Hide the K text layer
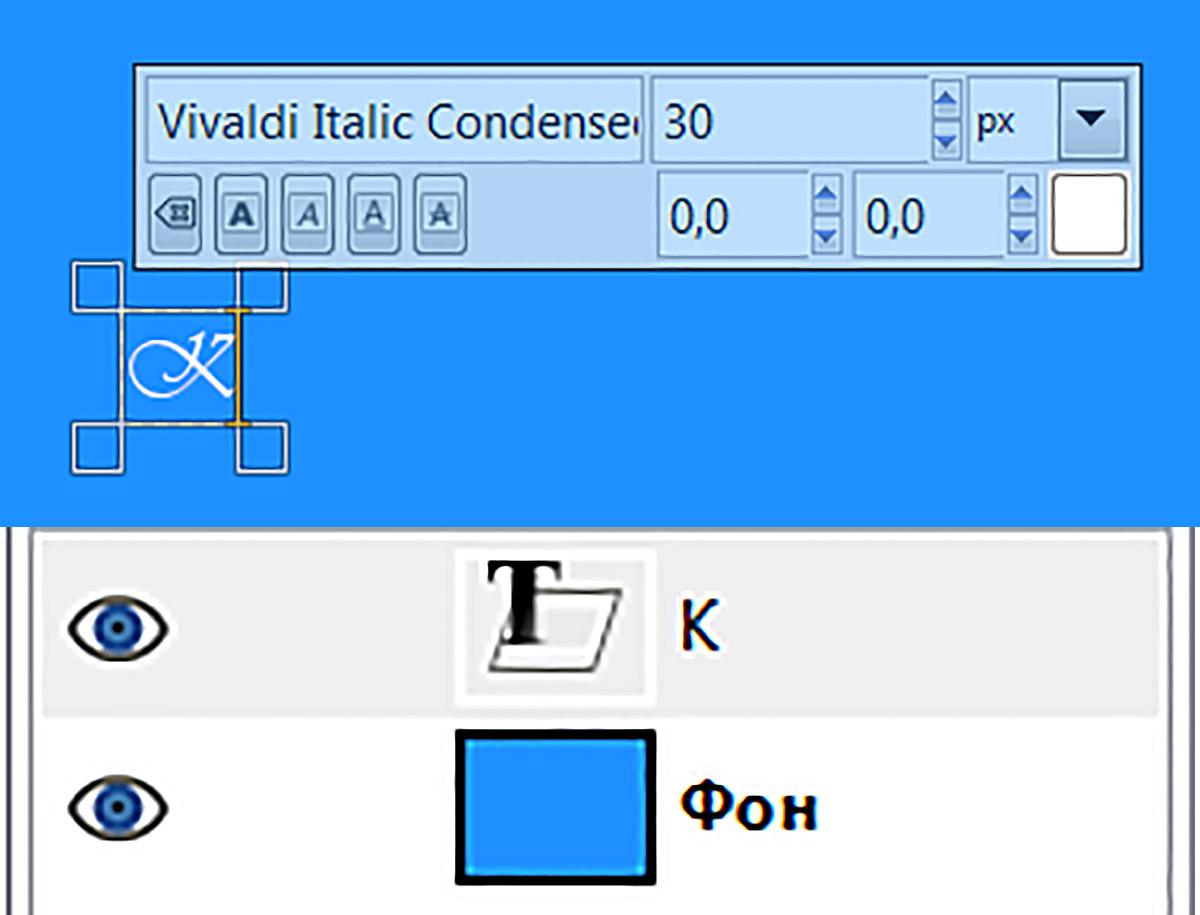The width and height of the screenshot is (1200, 915). coord(118,628)
